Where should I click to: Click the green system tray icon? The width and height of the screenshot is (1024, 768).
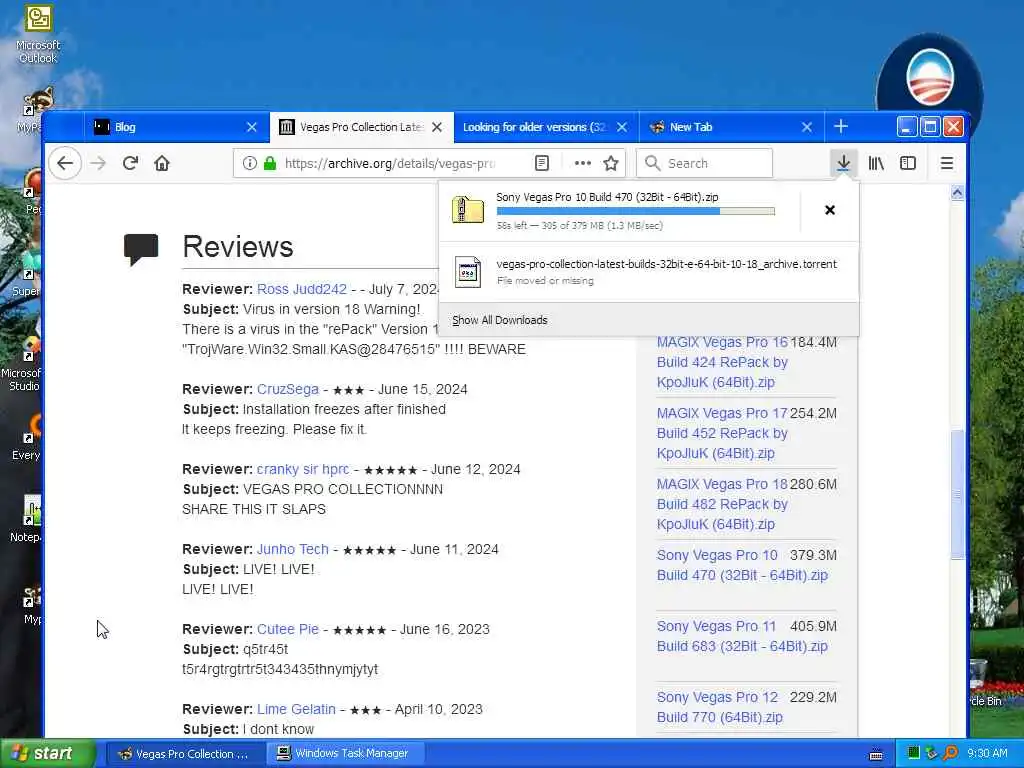tap(914, 754)
